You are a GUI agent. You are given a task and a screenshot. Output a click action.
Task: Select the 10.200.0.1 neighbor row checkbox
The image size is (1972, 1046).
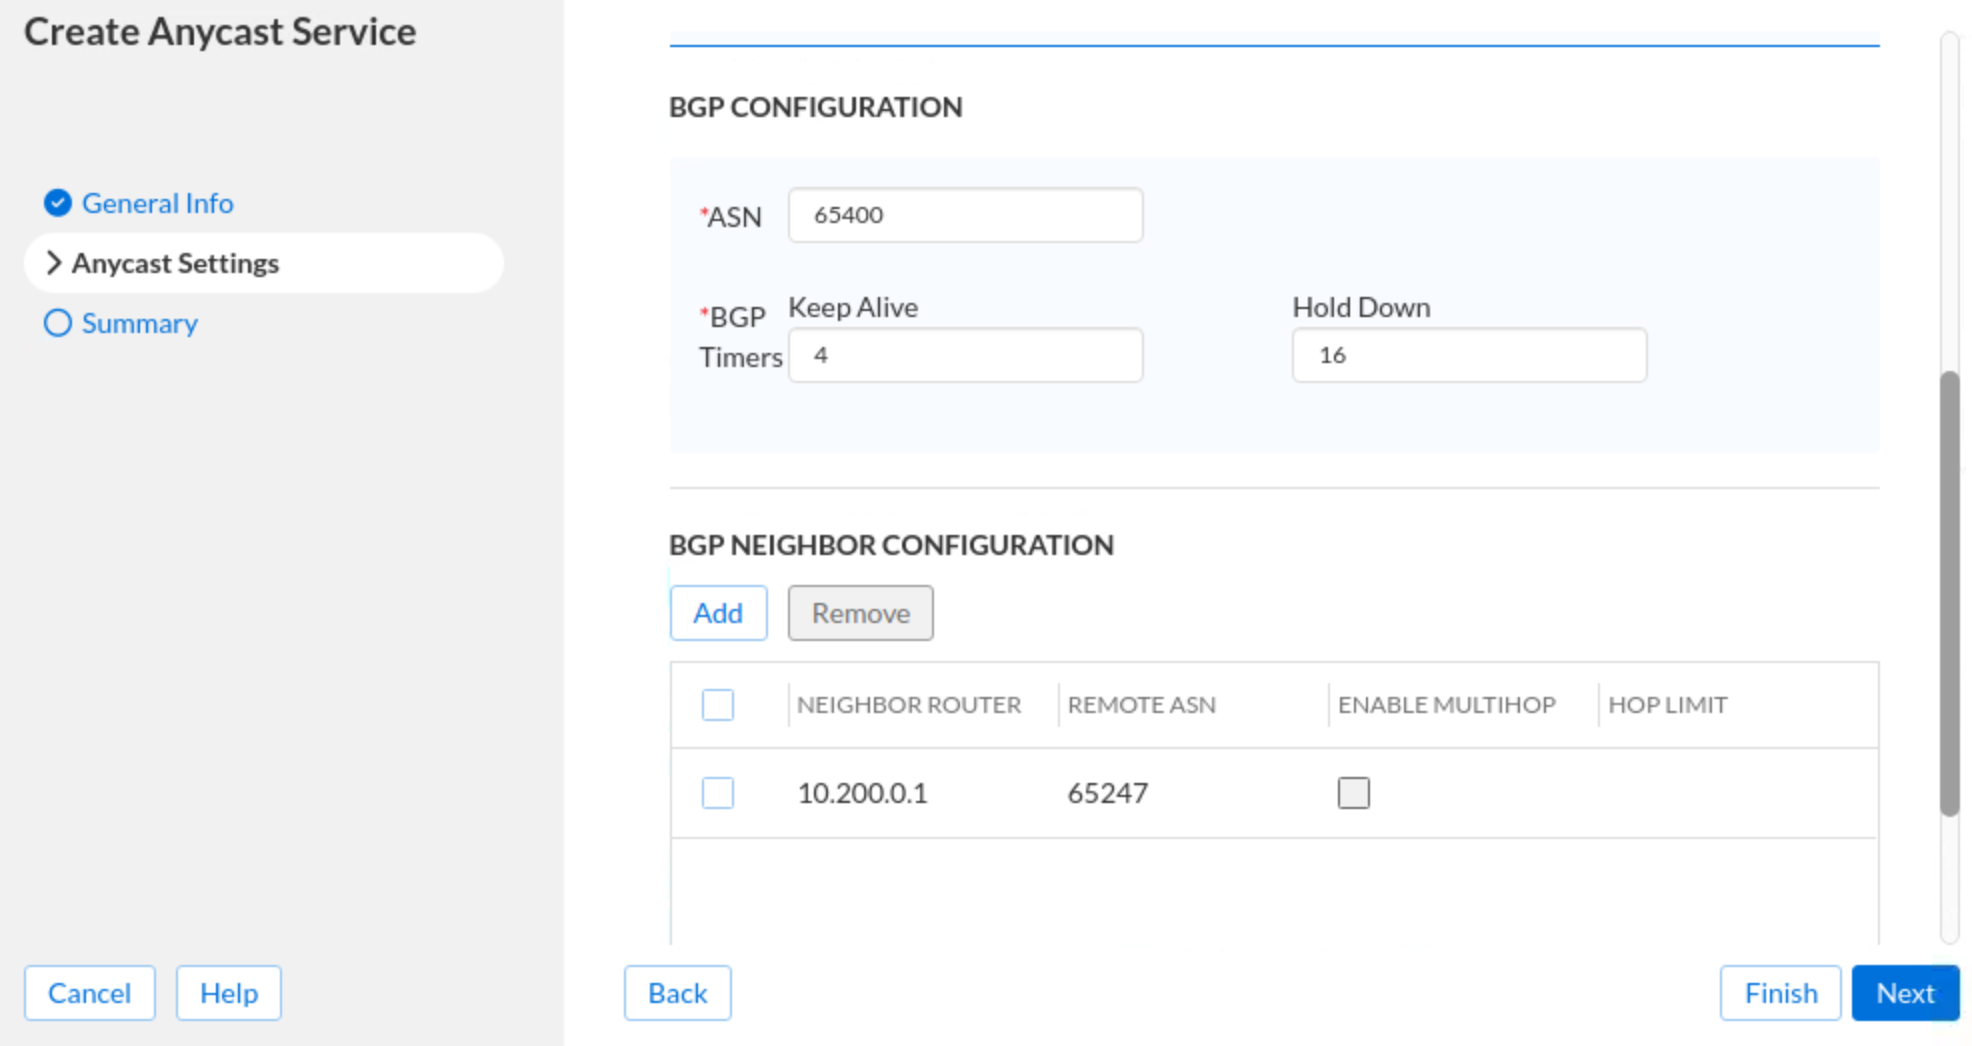(x=717, y=793)
